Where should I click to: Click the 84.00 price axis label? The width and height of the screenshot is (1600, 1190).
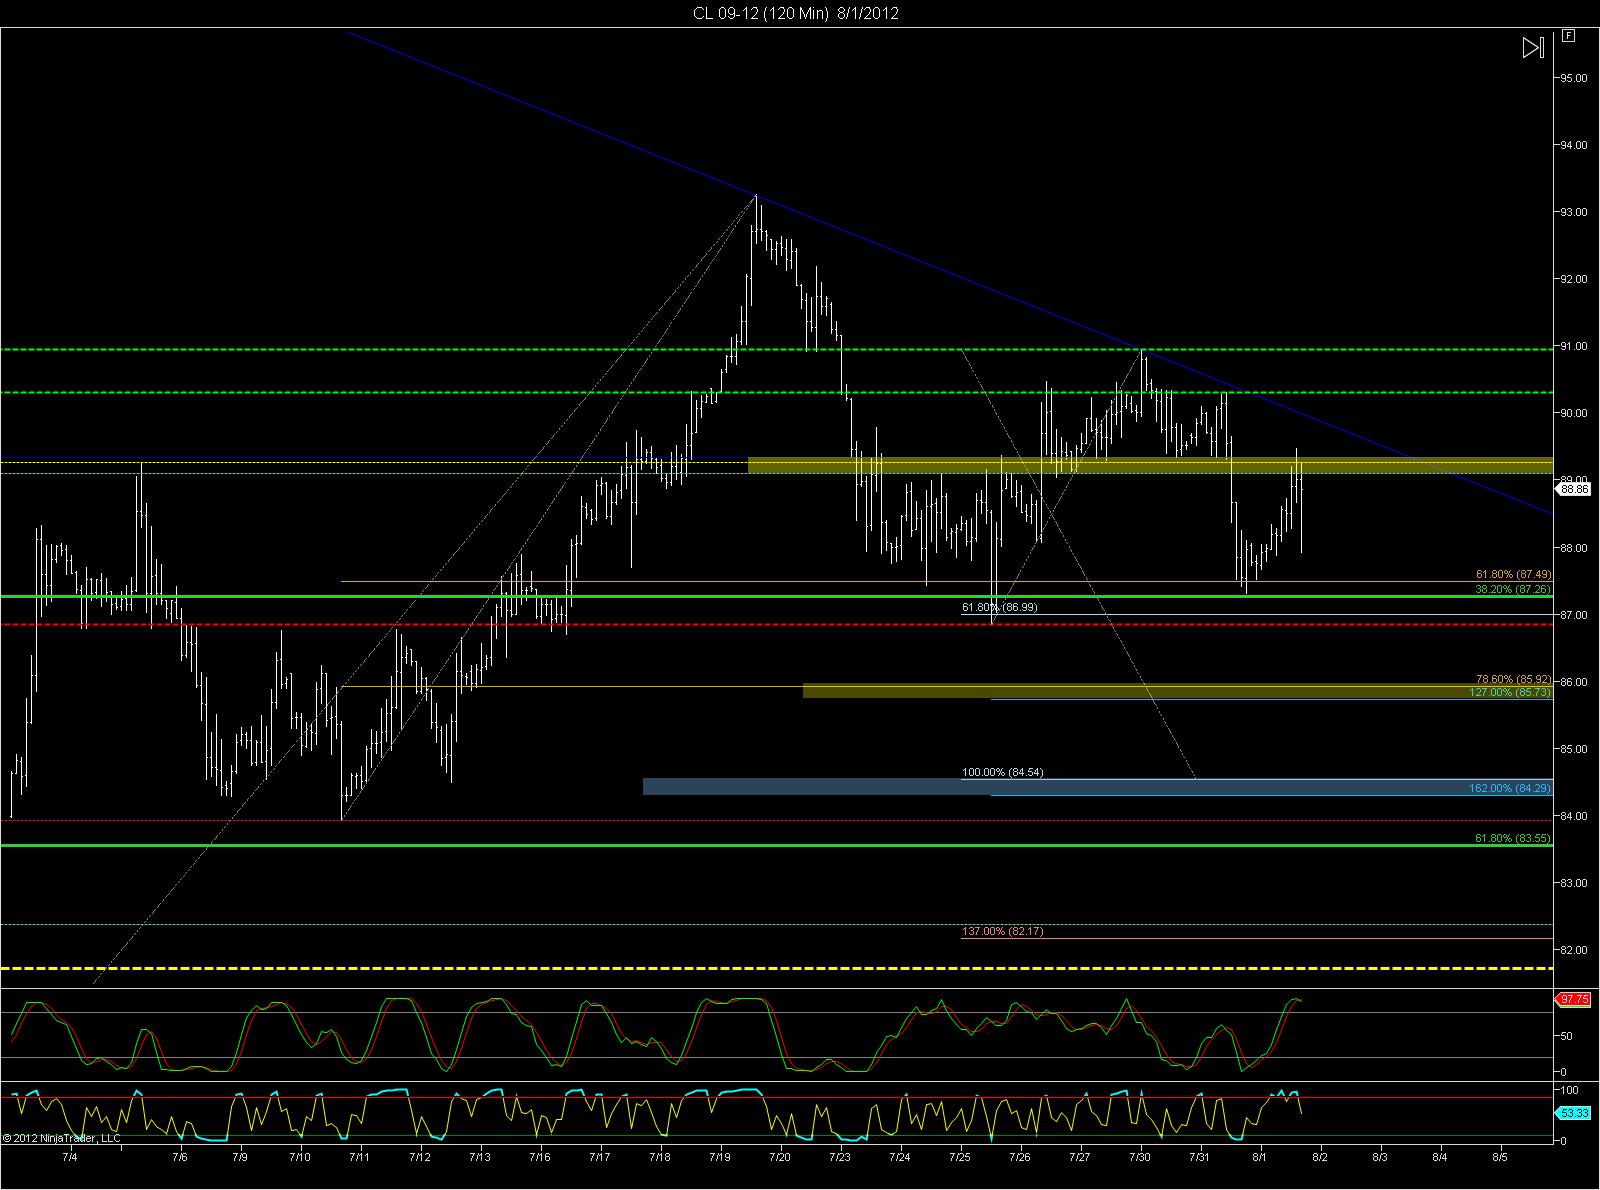coord(1574,816)
